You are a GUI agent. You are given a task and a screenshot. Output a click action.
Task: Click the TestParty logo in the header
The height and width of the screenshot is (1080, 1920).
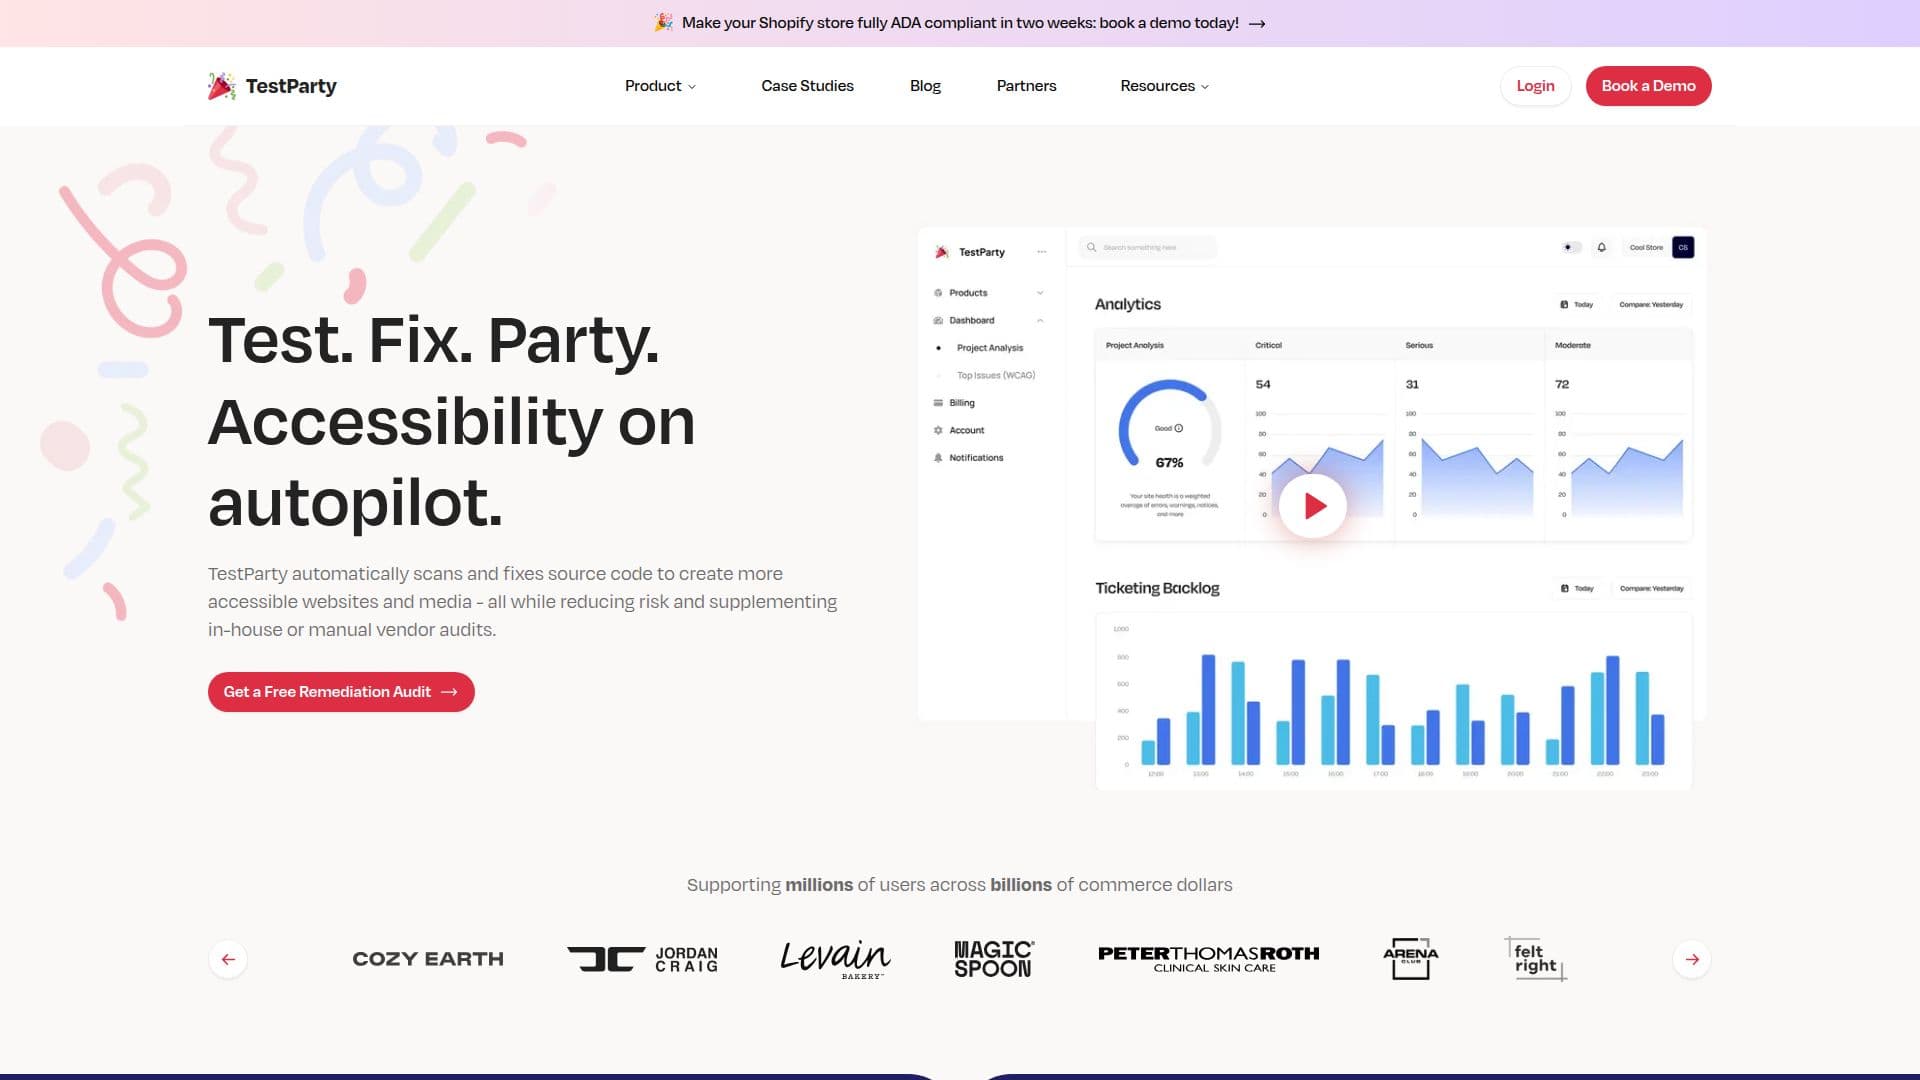[272, 86]
